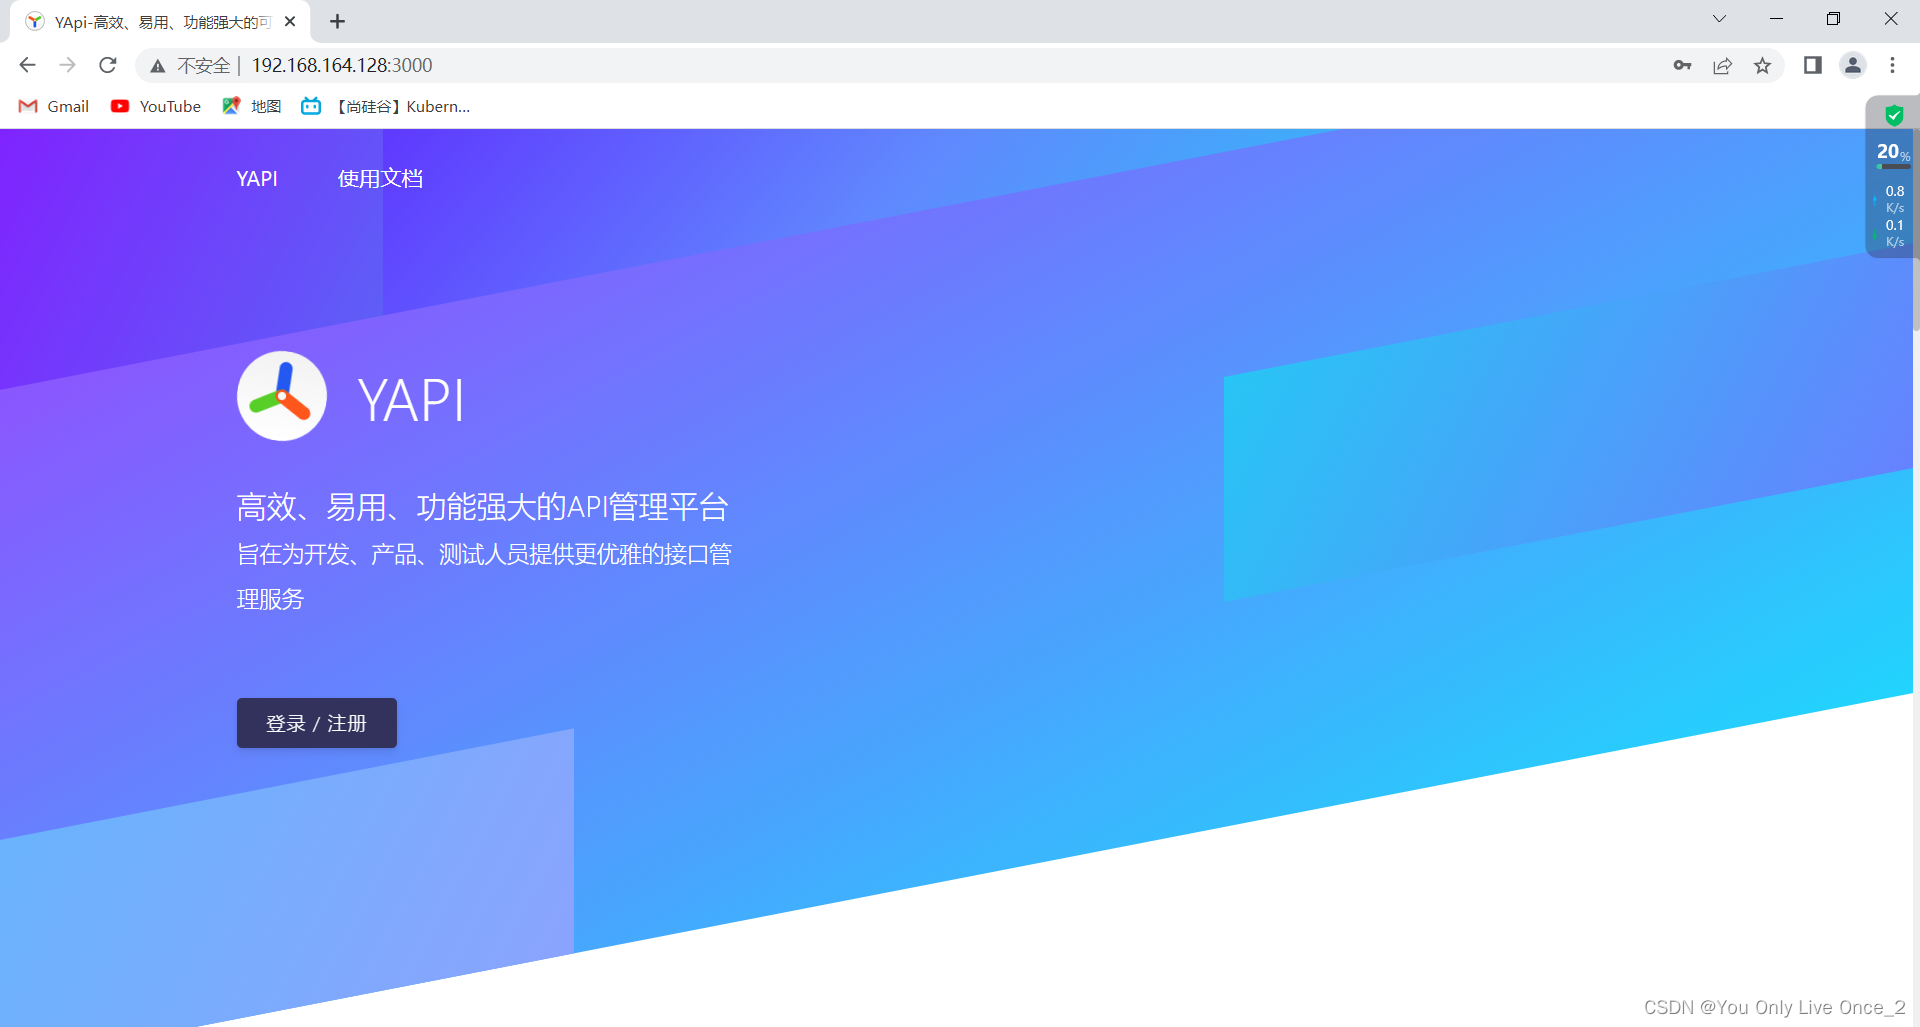Click the YAPI circular logo
Image resolution: width=1920 pixels, height=1027 pixels.
pos(282,396)
